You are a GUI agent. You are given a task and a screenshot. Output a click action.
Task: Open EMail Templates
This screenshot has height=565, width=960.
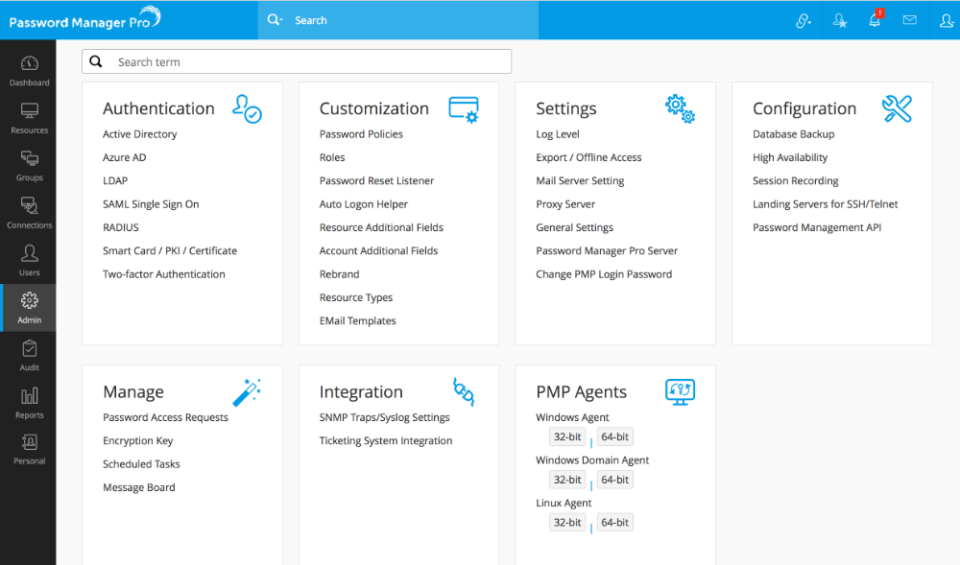tap(358, 321)
